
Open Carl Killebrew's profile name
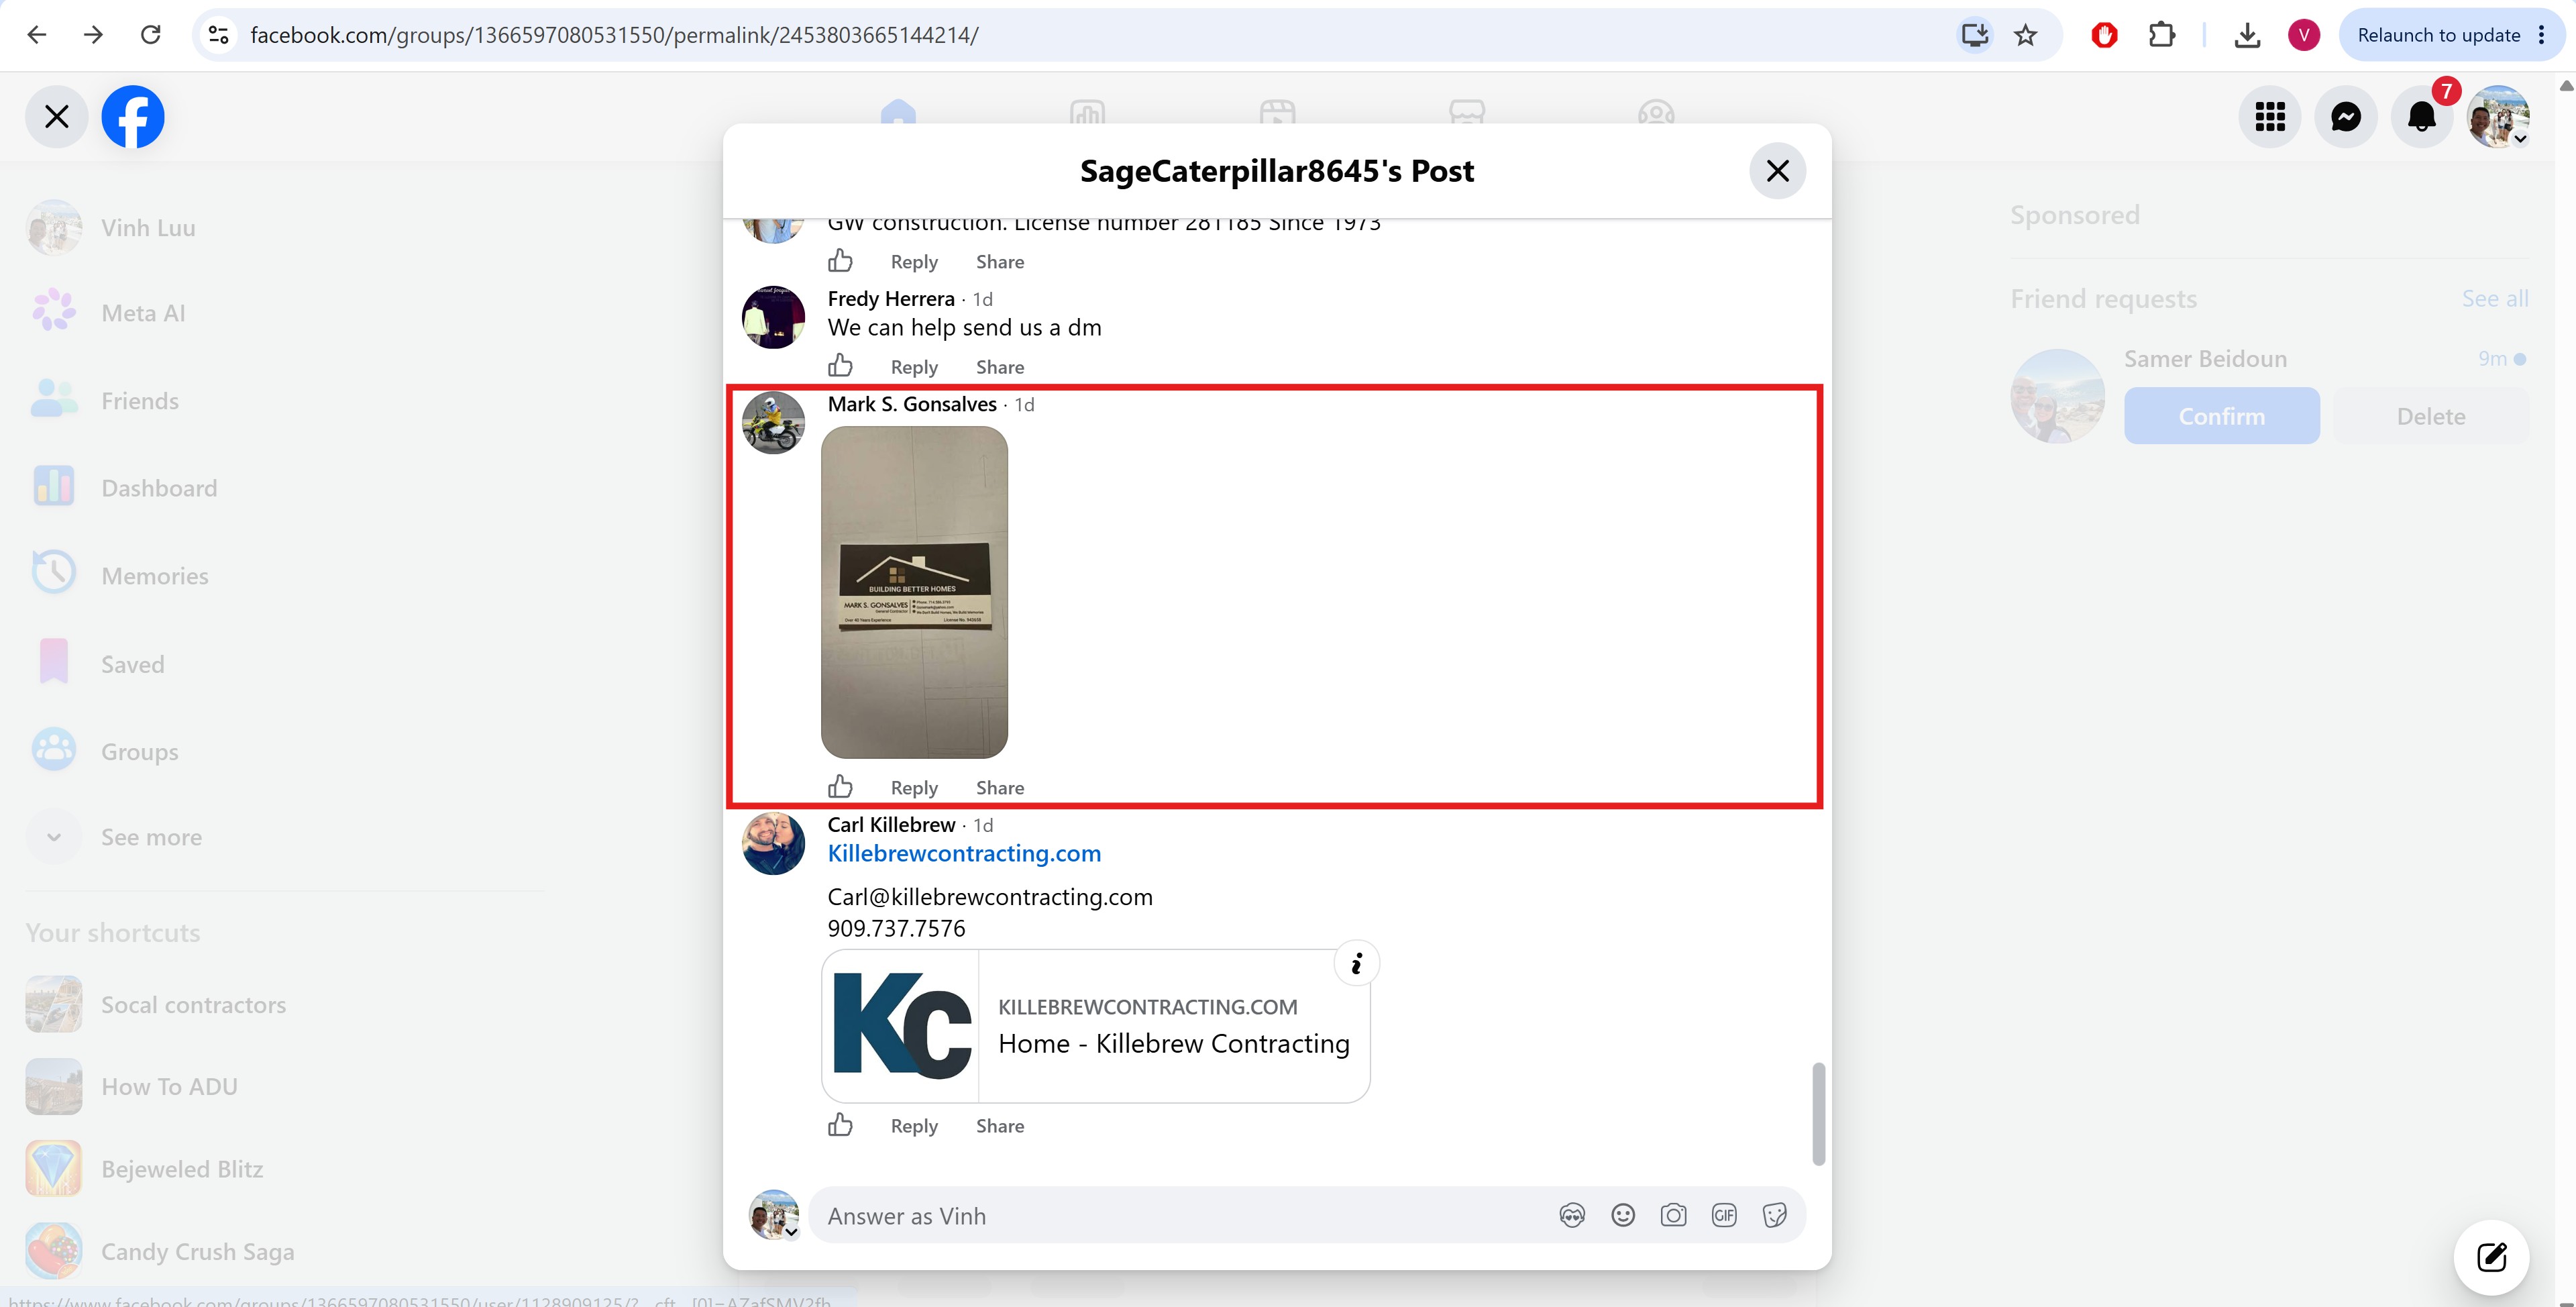pyautogui.click(x=891, y=825)
